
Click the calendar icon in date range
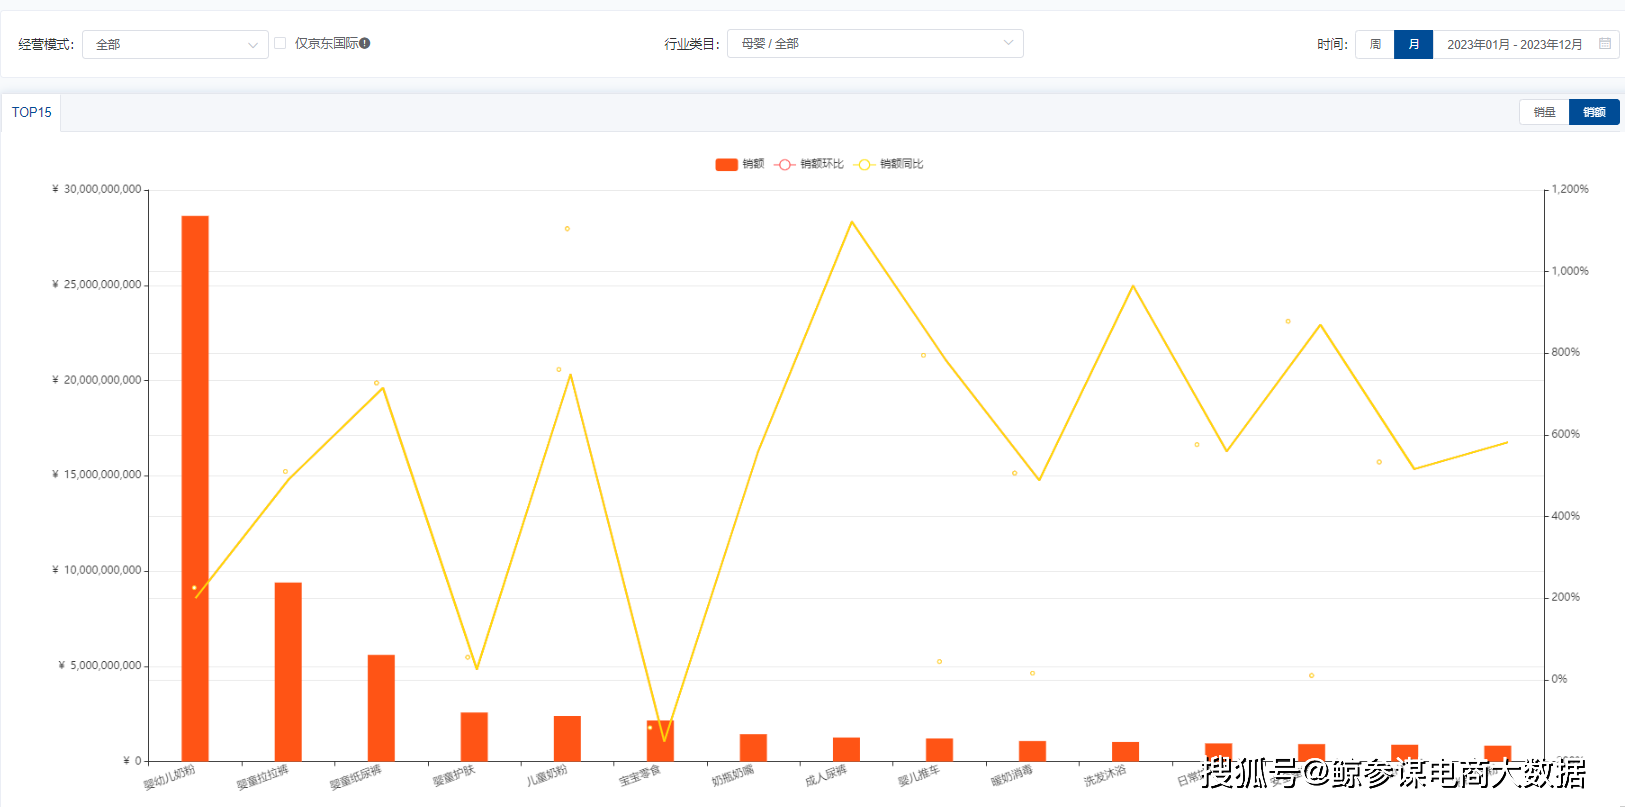[1605, 44]
